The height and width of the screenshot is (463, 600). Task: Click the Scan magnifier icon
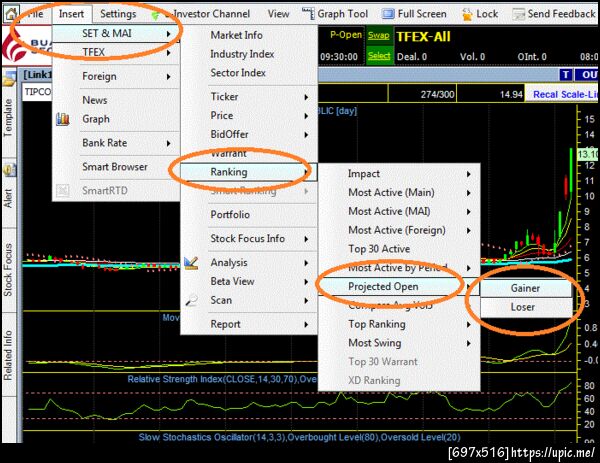191,300
